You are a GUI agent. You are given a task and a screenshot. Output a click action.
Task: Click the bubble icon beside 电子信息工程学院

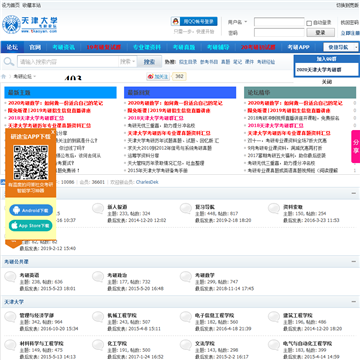tap(186, 317)
